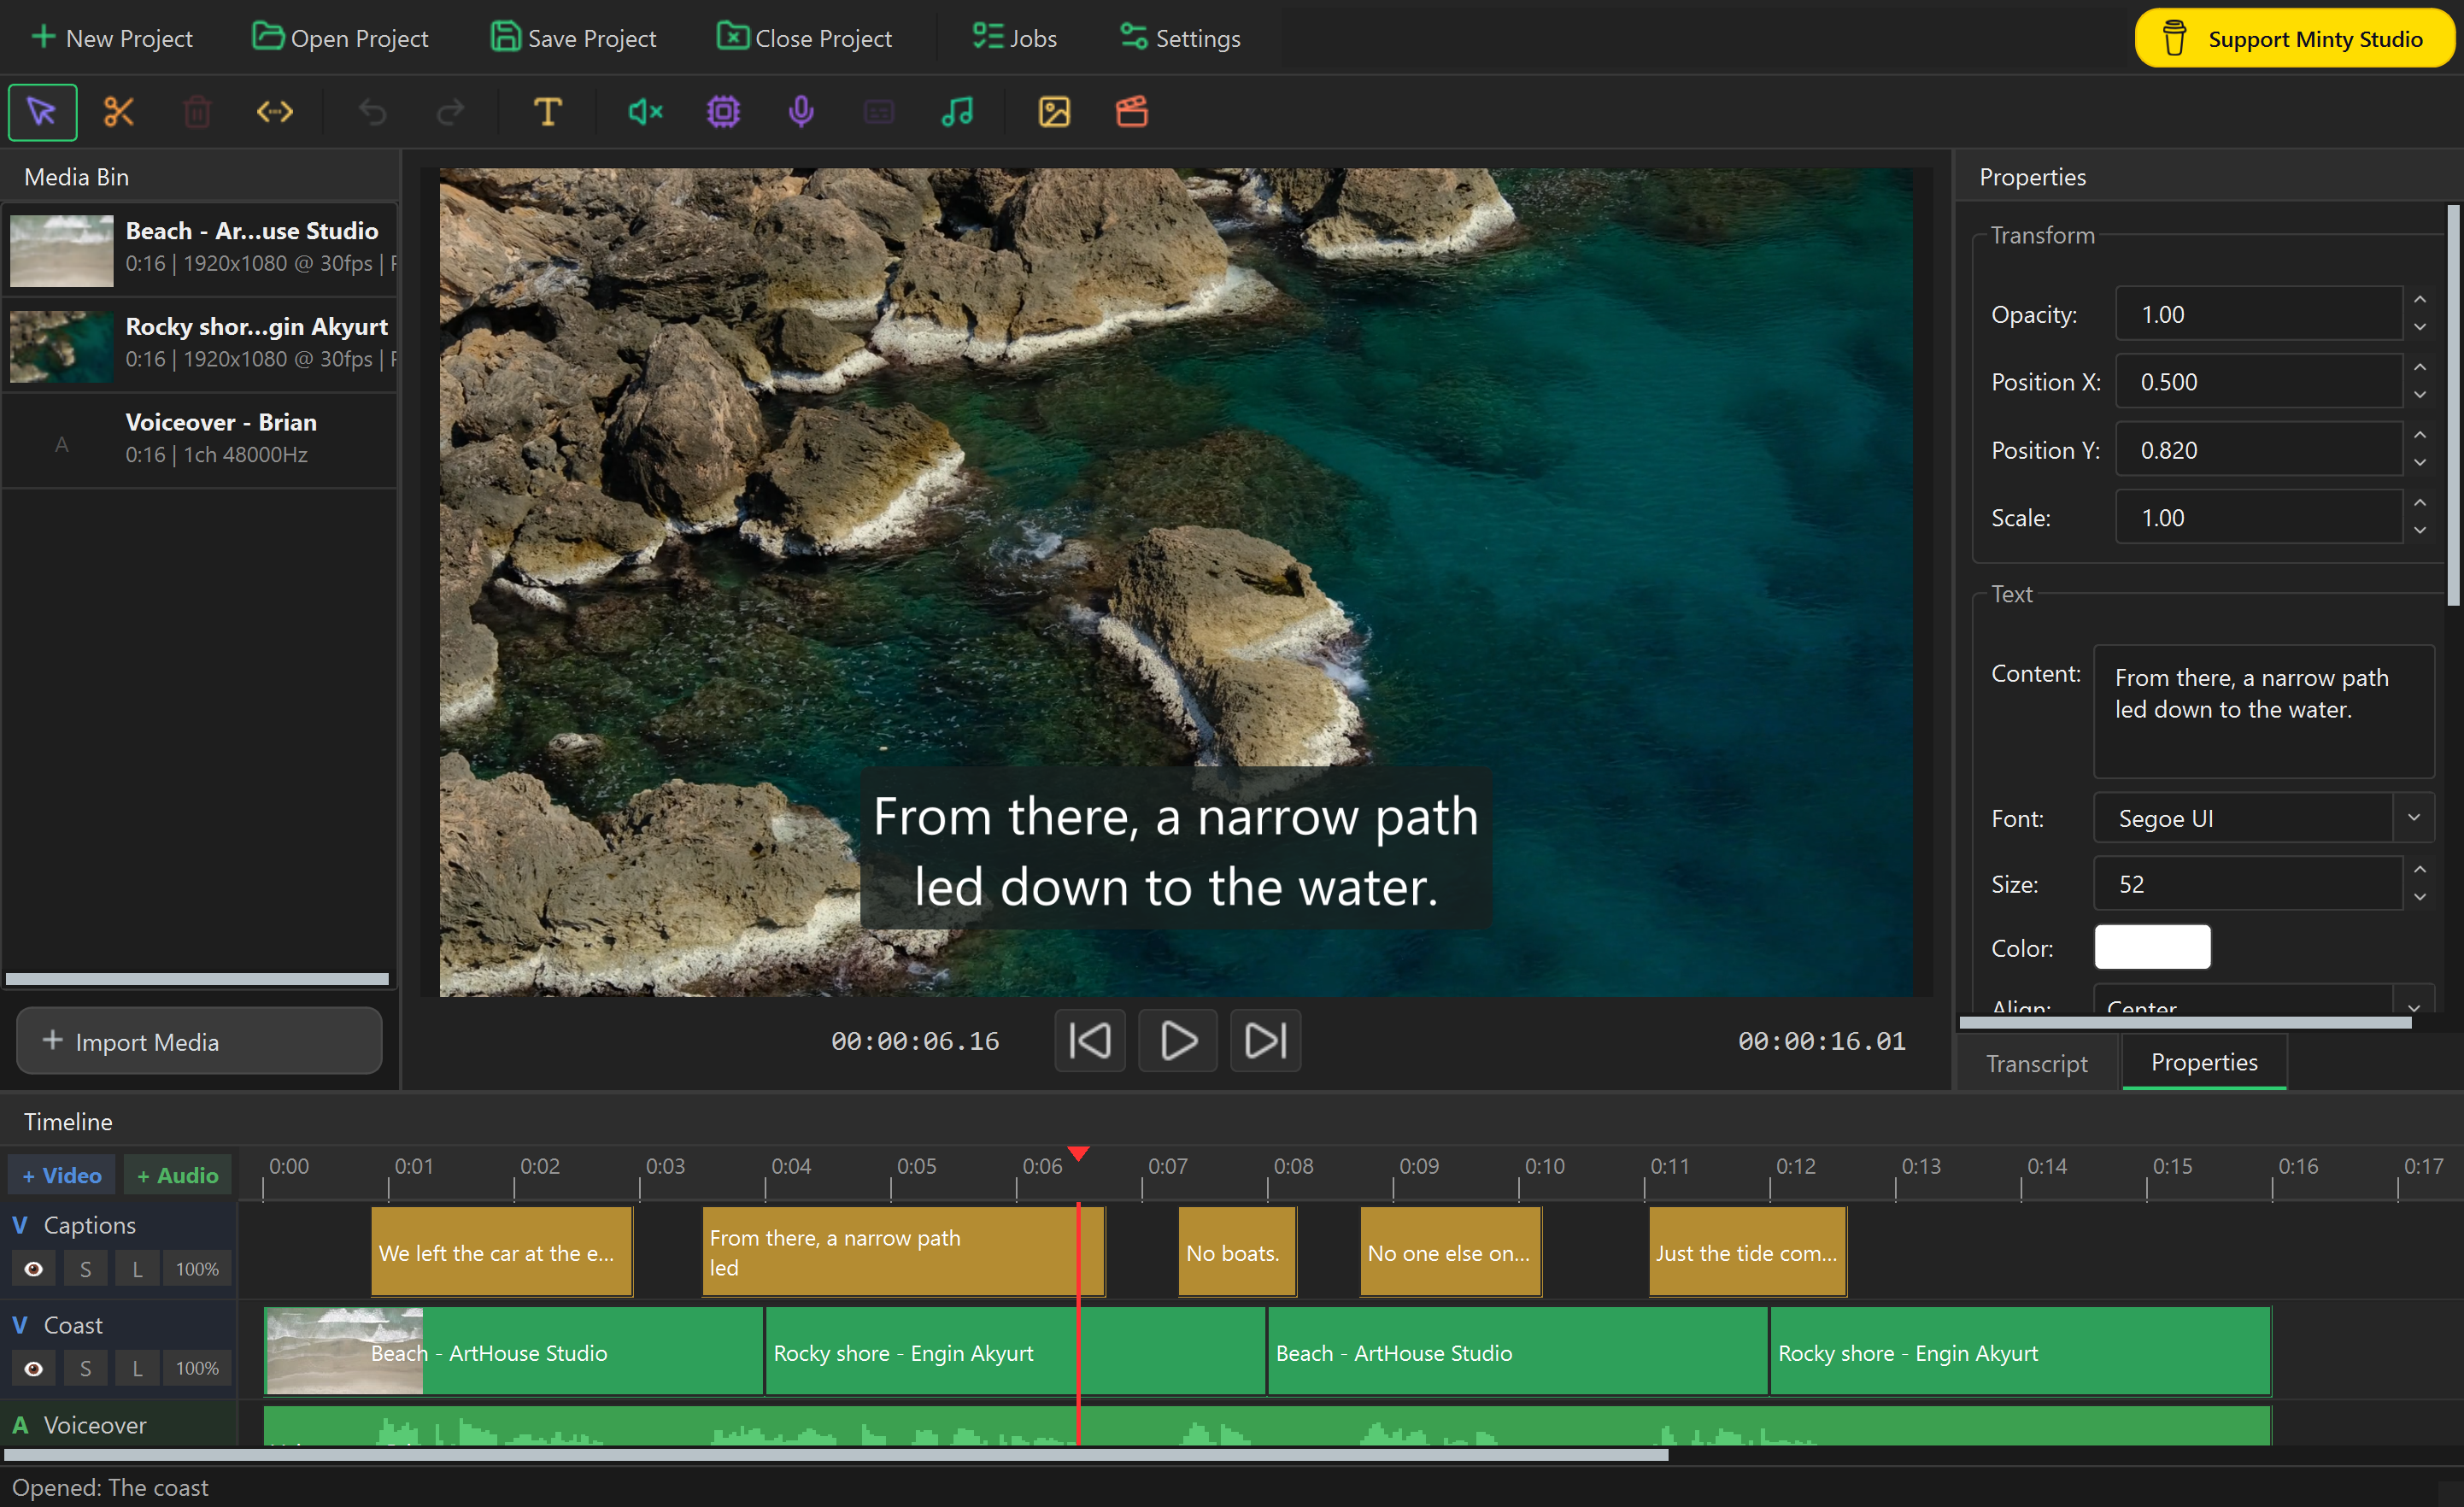Image resolution: width=2464 pixels, height=1507 pixels.
Task: Jump to previous clip with skip-back button
Action: (x=1090, y=1040)
